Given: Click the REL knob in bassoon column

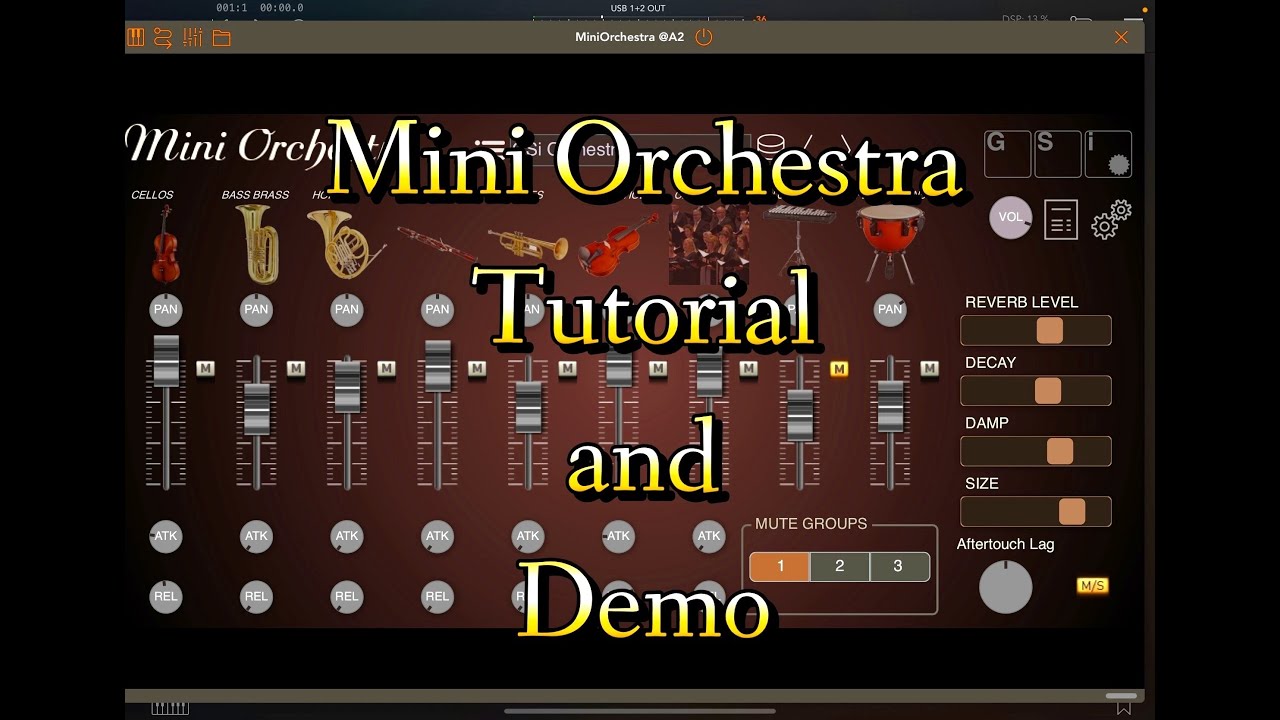Looking at the screenshot, I should point(437,597).
